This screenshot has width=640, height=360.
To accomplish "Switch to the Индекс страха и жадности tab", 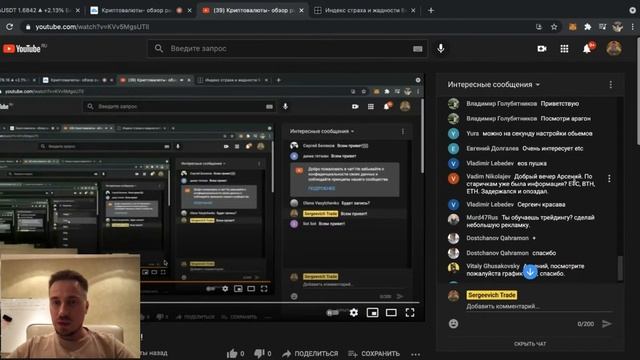I will [x=364, y=10].
